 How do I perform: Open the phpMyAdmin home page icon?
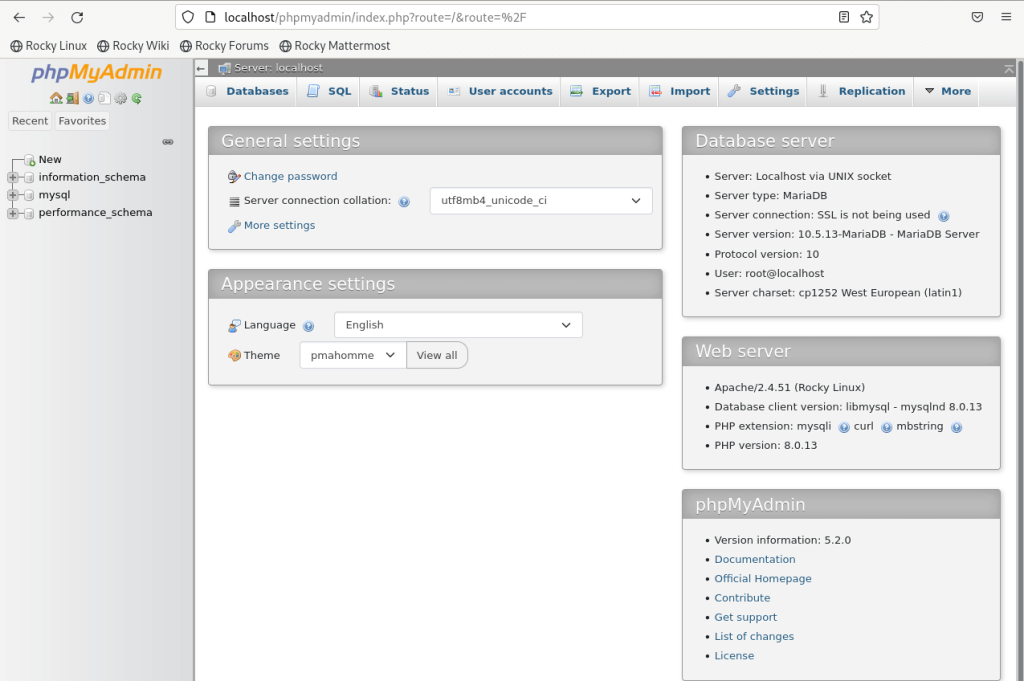(x=56, y=98)
